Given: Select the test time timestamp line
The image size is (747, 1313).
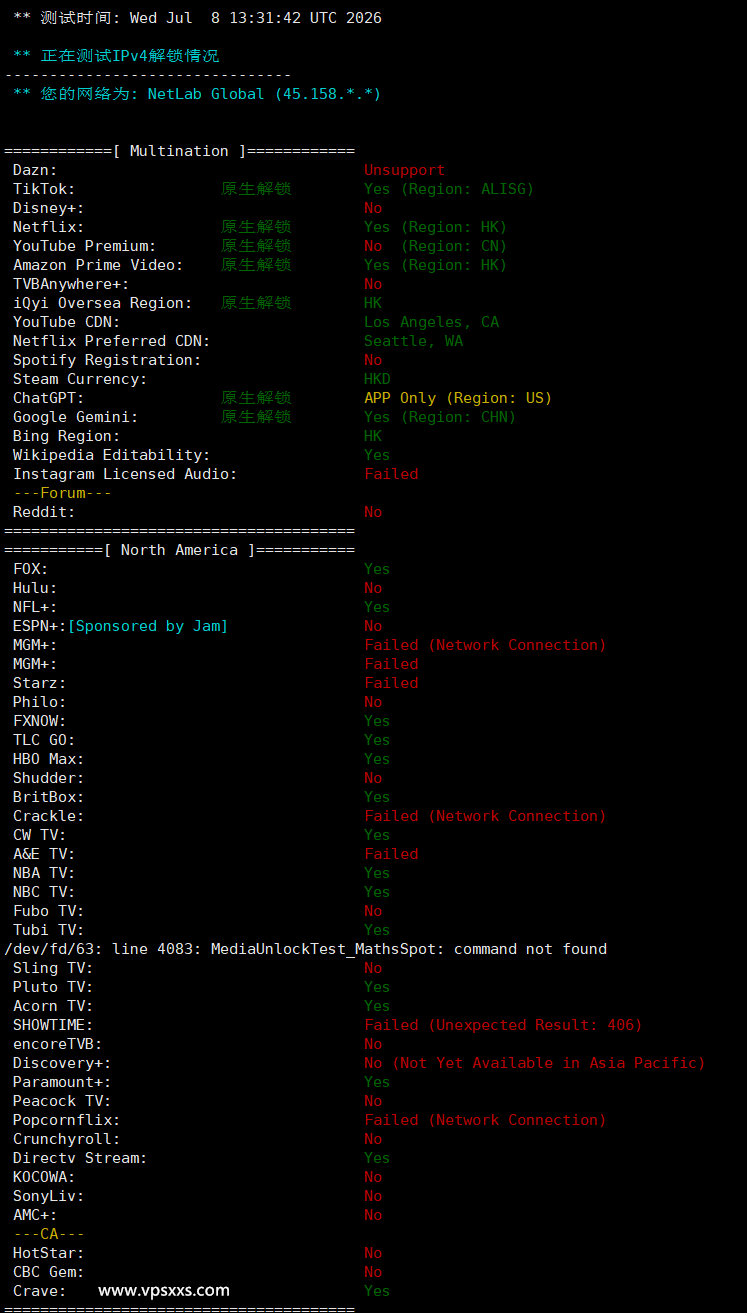Looking at the screenshot, I should coord(197,18).
